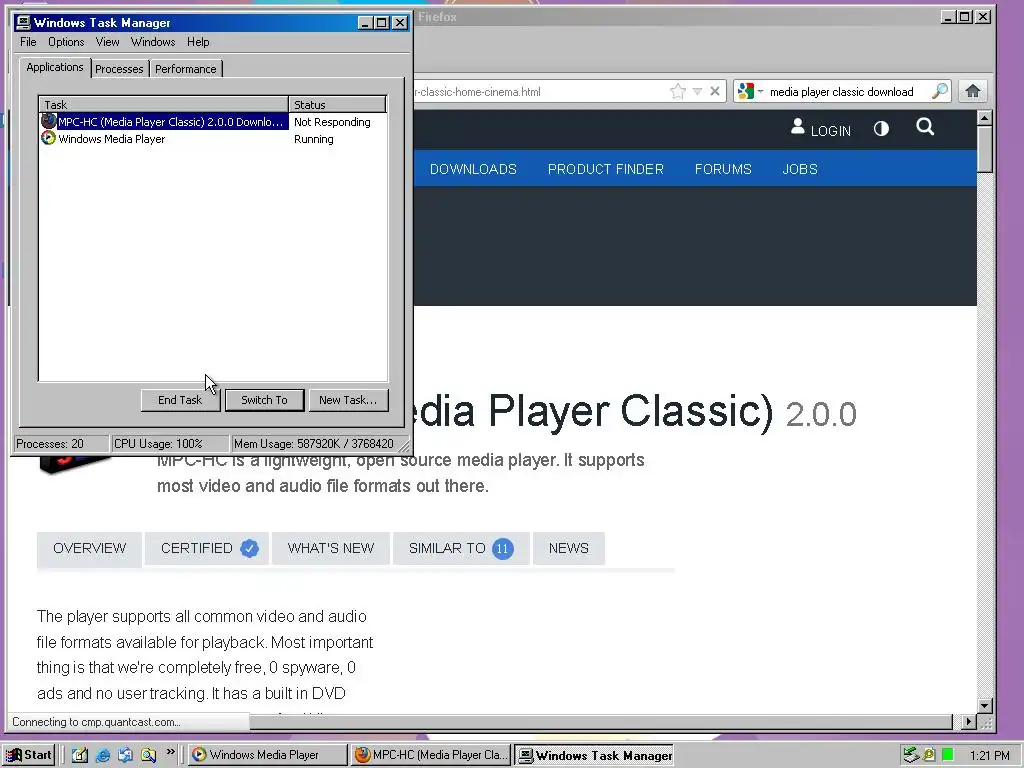
Task: Open the File menu in Task Manager
Action: coord(28,42)
